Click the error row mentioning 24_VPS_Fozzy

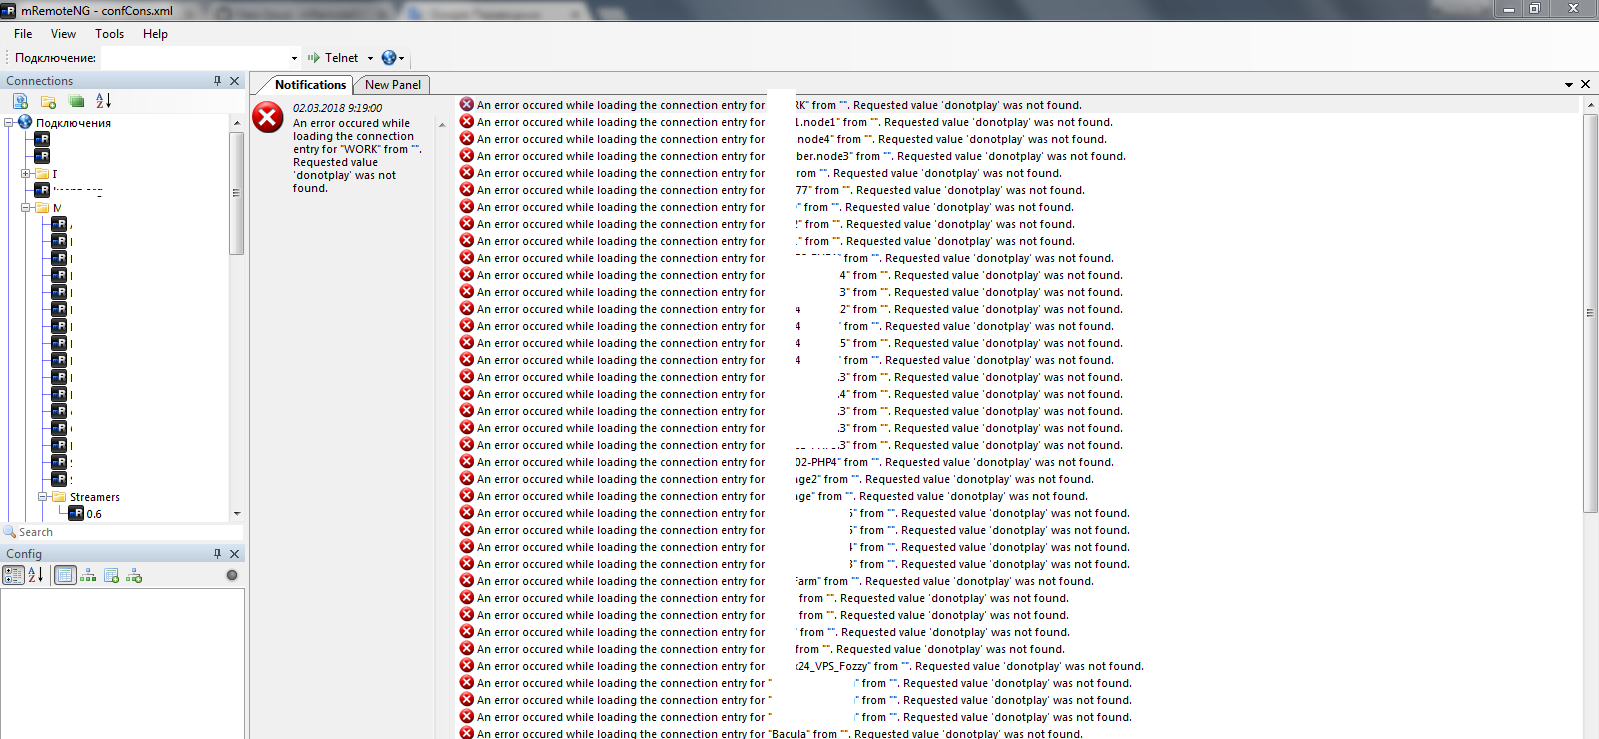(x=801, y=666)
